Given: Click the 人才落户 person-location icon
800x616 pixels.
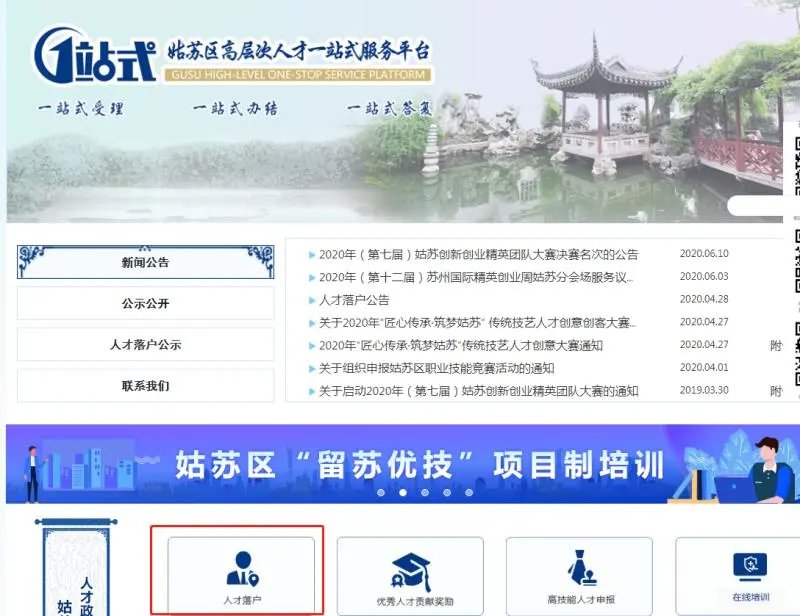Looking at the screenshot, I should [243, 569].
